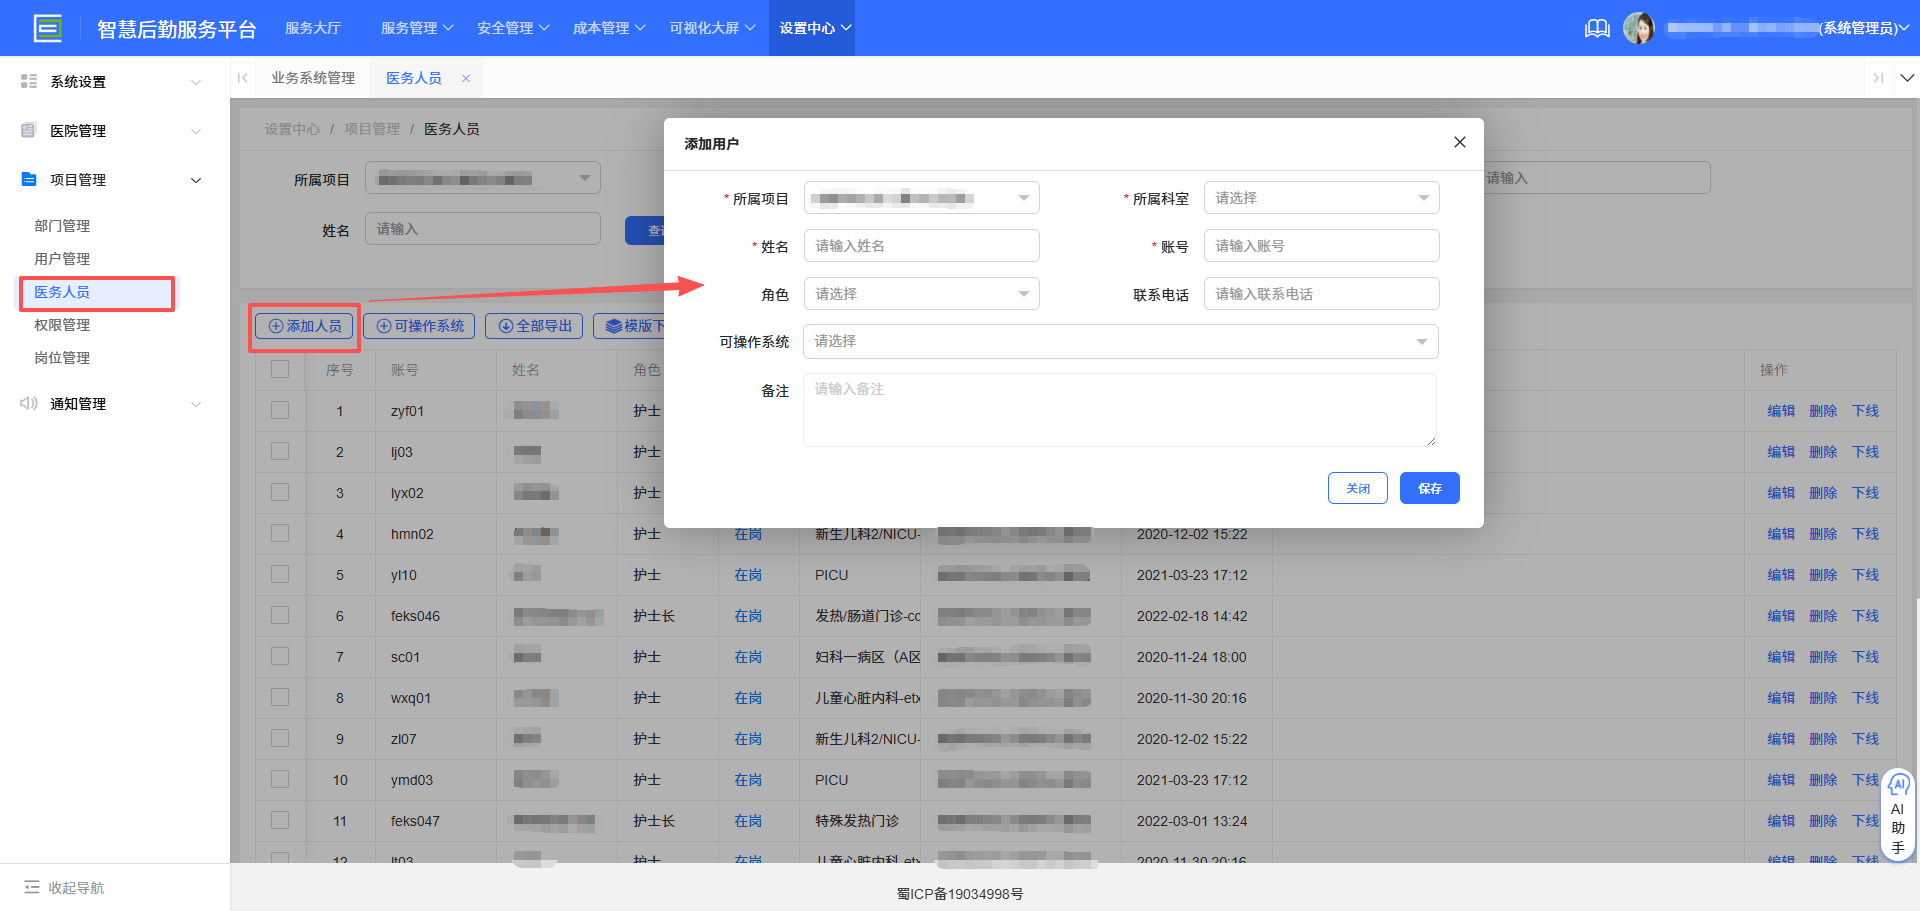Click the 请输入姓名 field in dialog
This screenshot has height=911, width=1920.
(920, 246)
